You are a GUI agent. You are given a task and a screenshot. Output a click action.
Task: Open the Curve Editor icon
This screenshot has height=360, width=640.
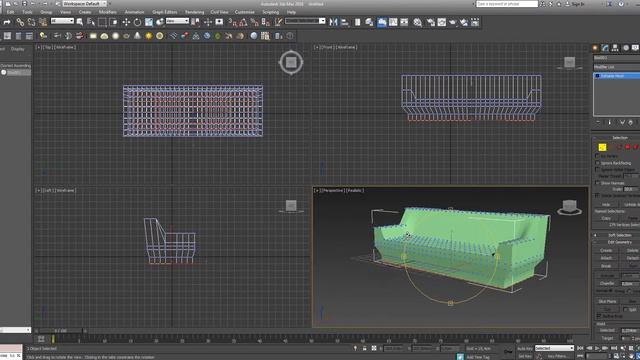(393, 22)
